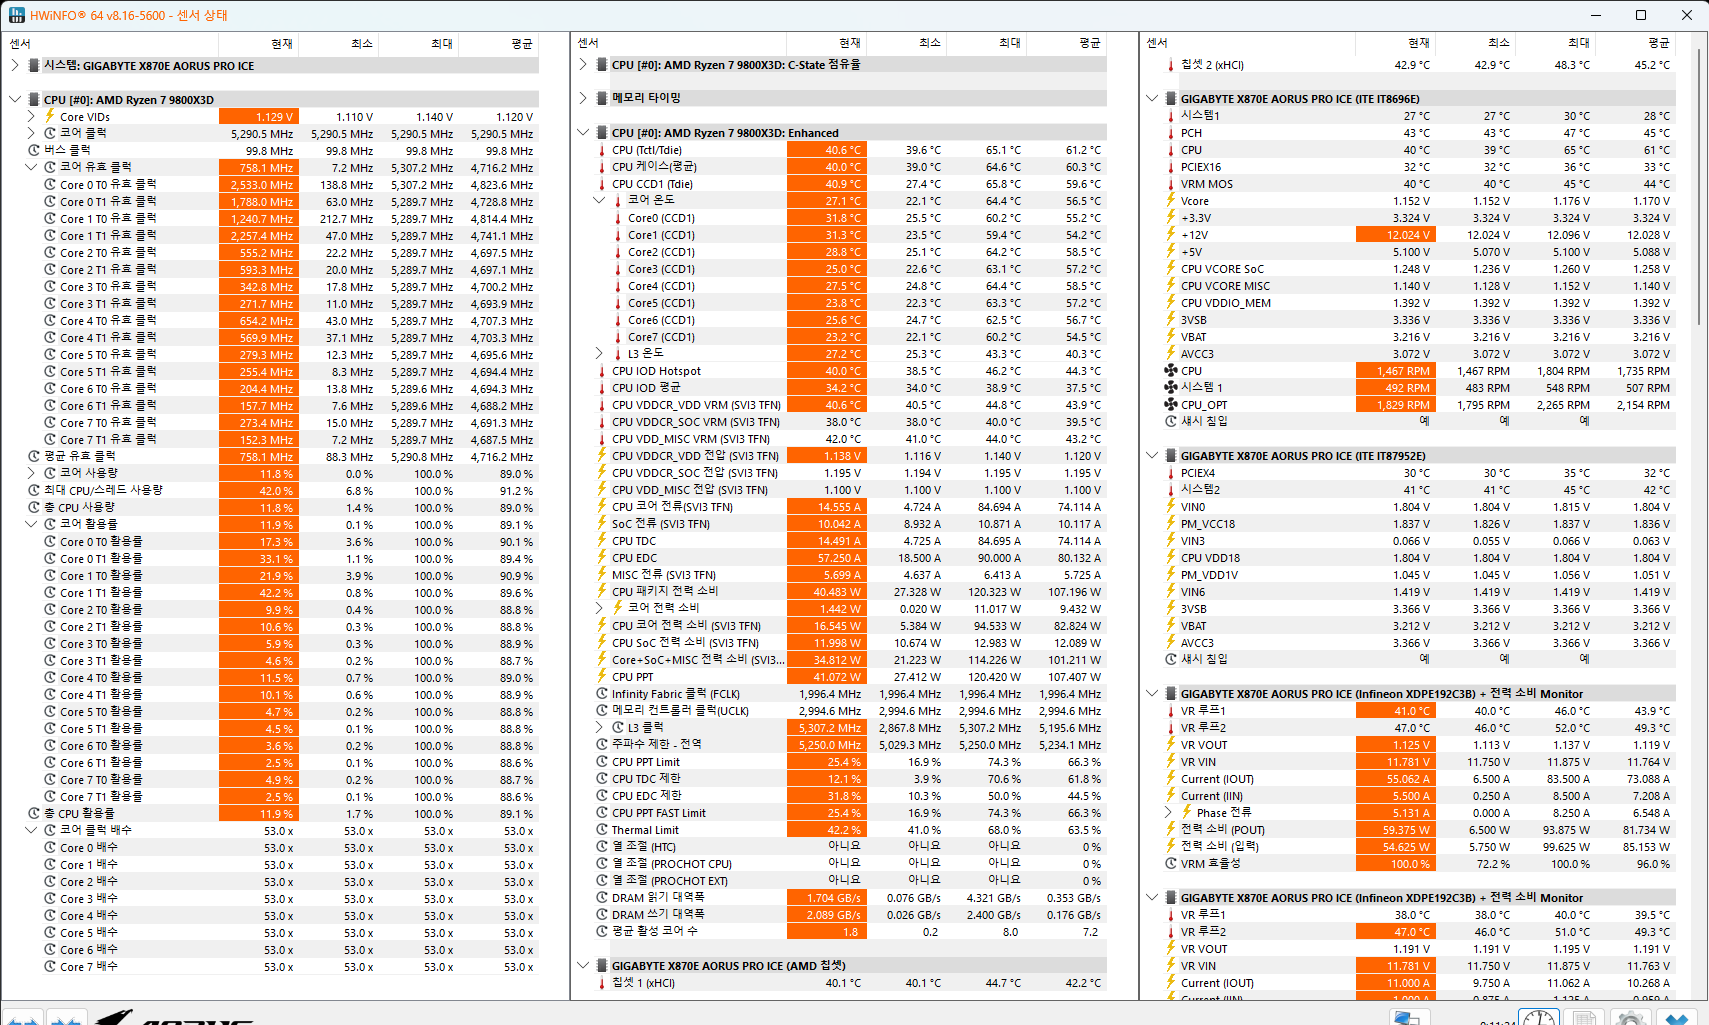Click the network computer icon in bottom toolbar

click(x=1408, y=1018)
